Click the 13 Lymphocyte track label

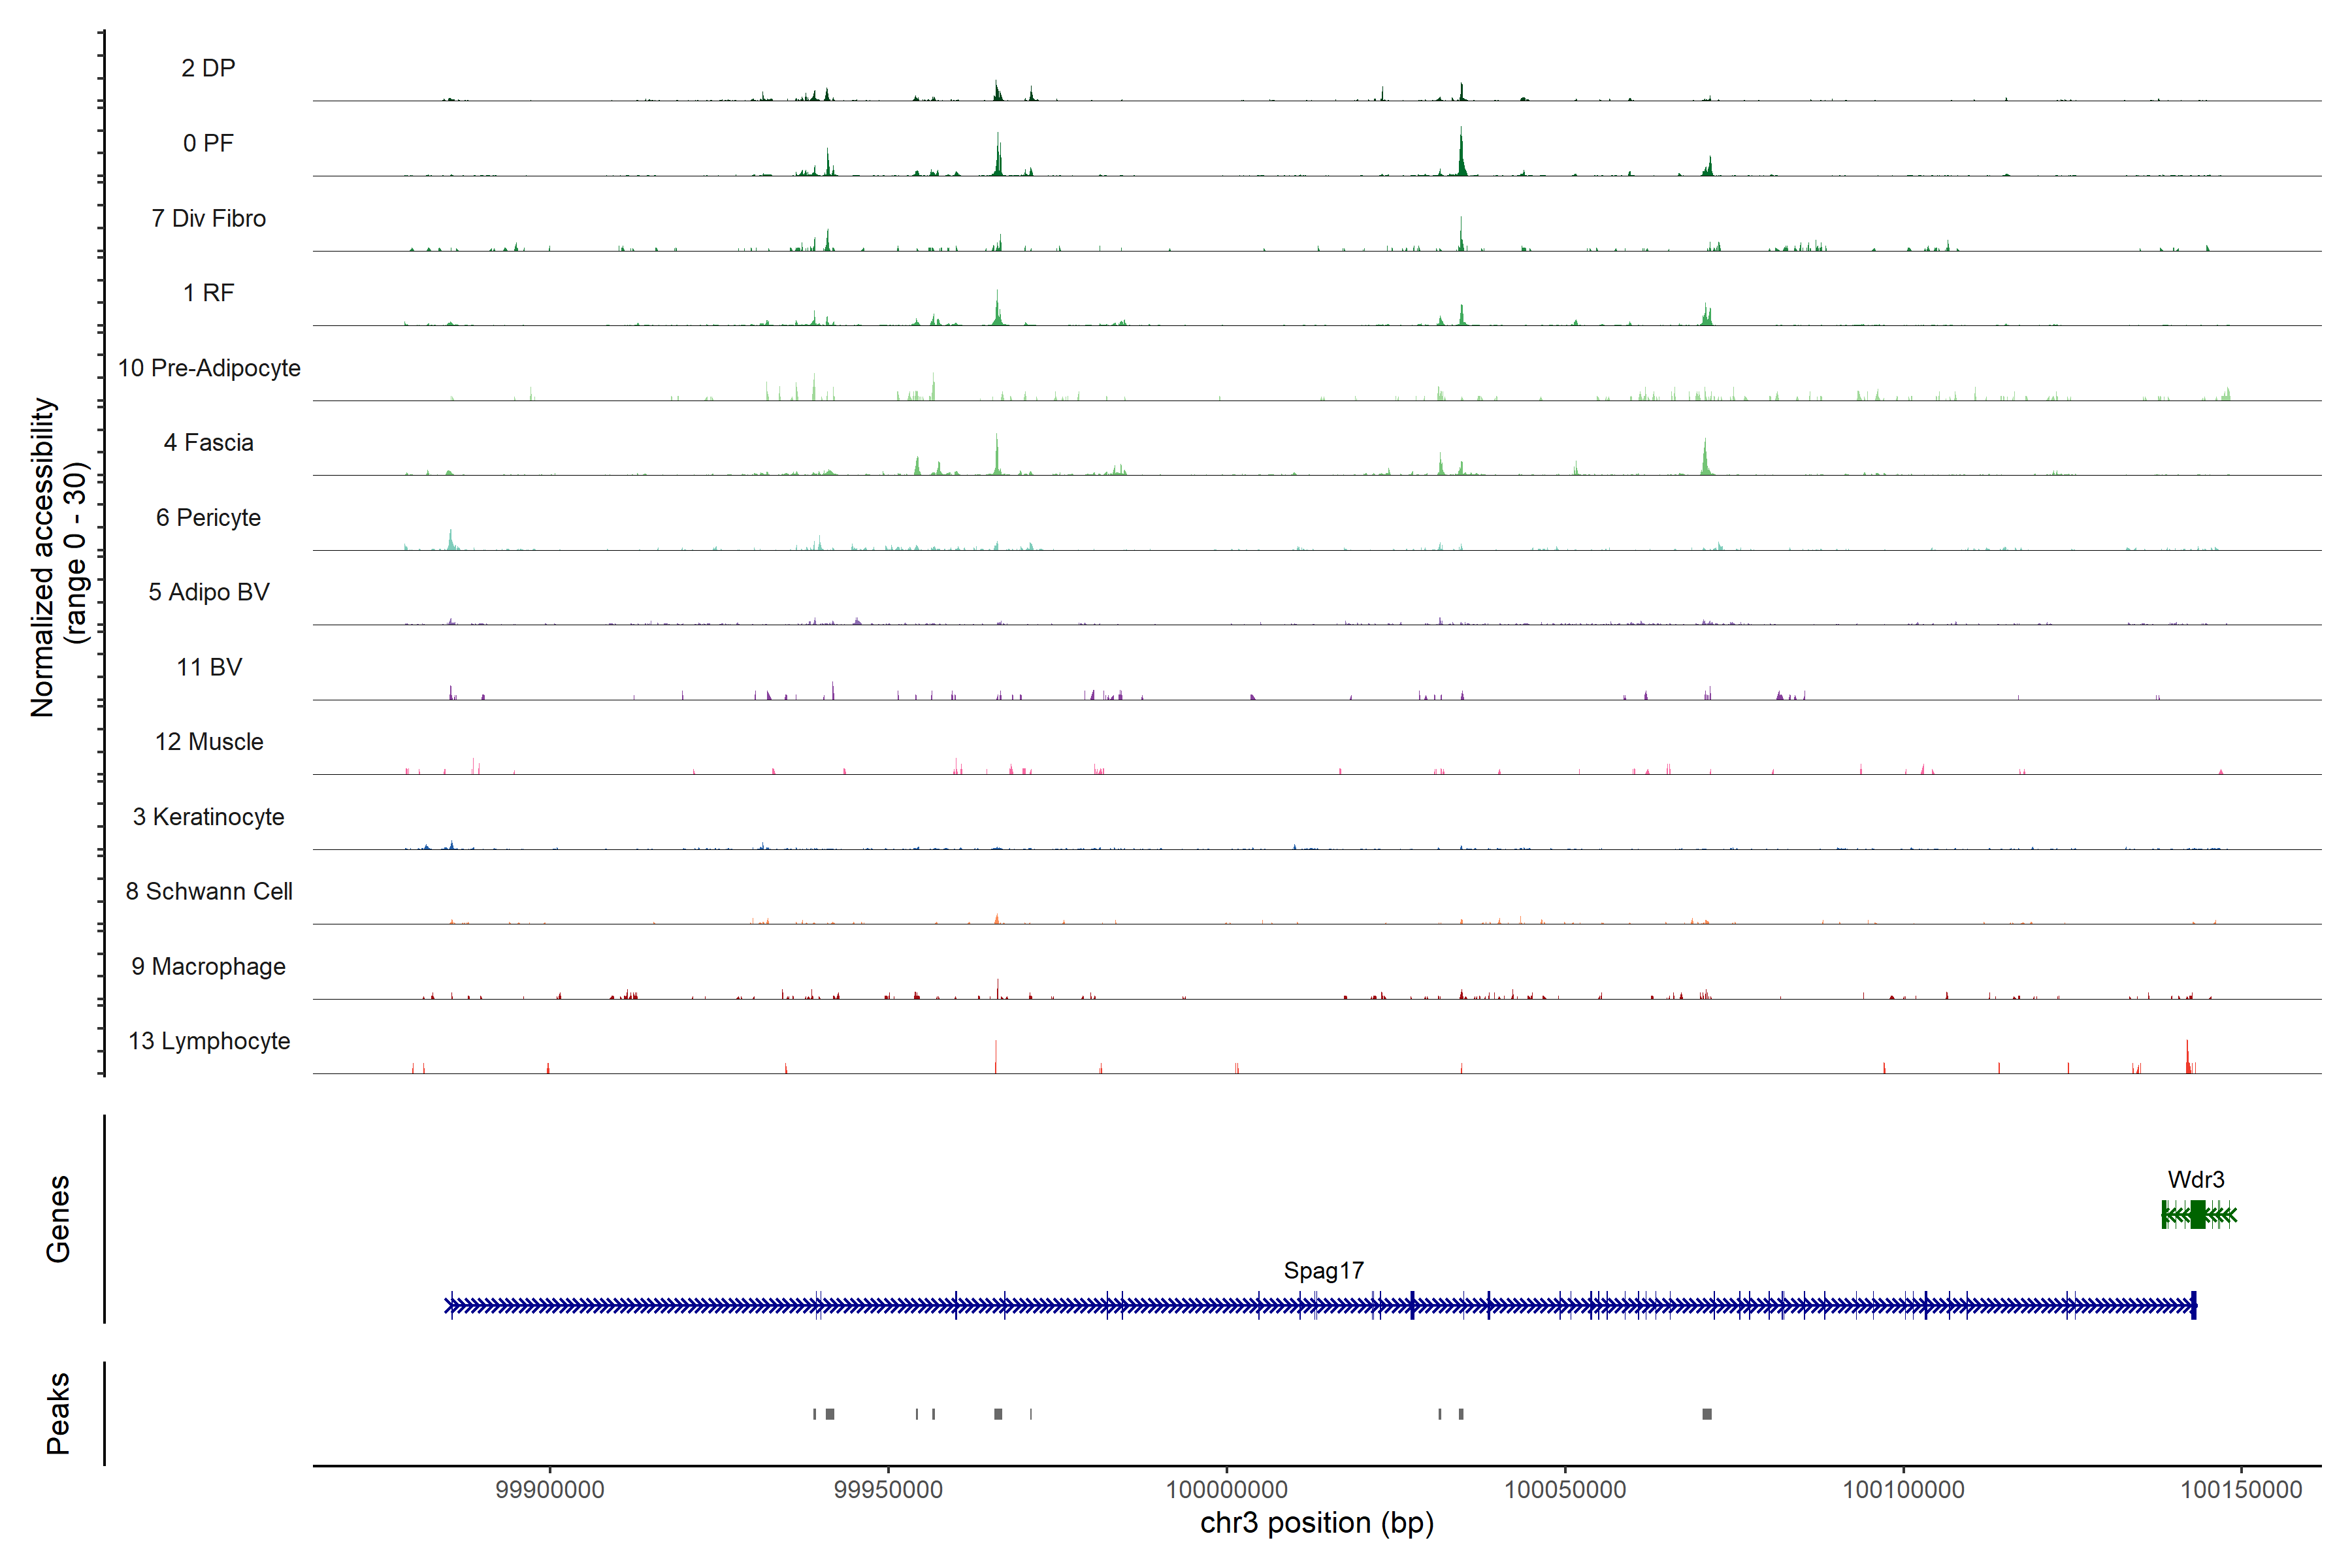(209, 1041)
